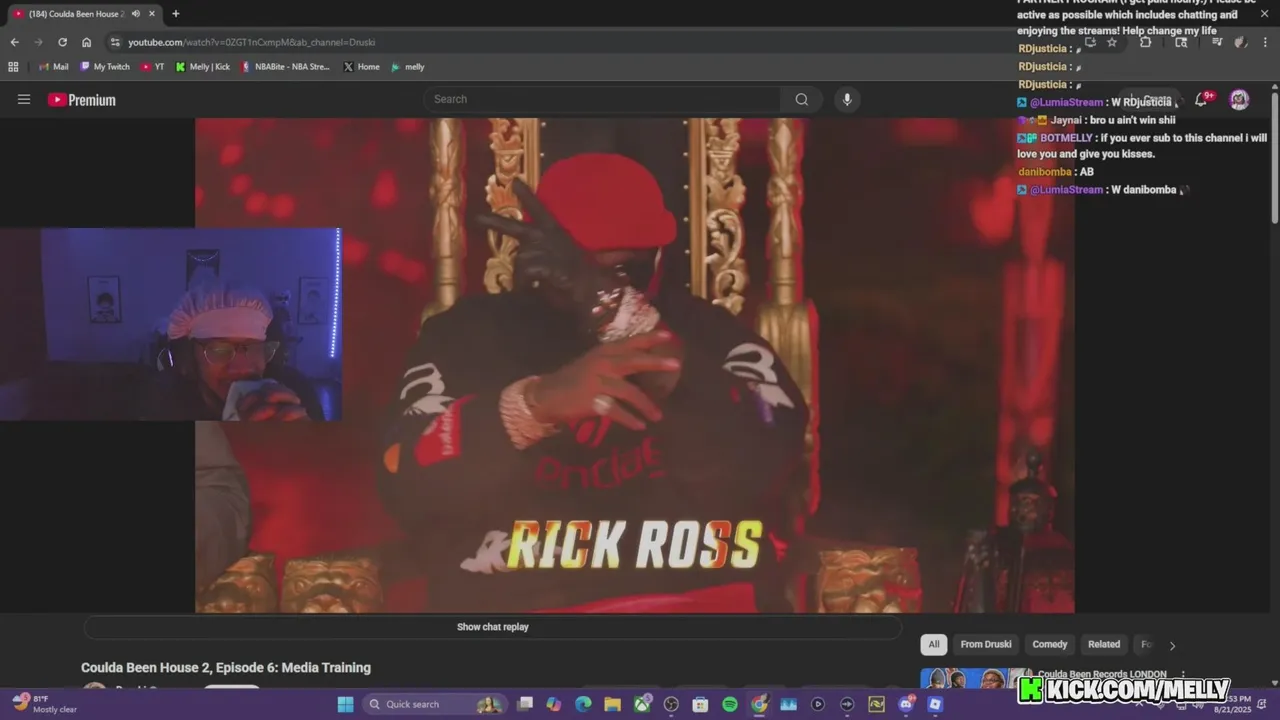The width and height of the screenshot is (1280, 720).
Task: Mute the tab's audio speaker icon
Action: tap(135, 14)
